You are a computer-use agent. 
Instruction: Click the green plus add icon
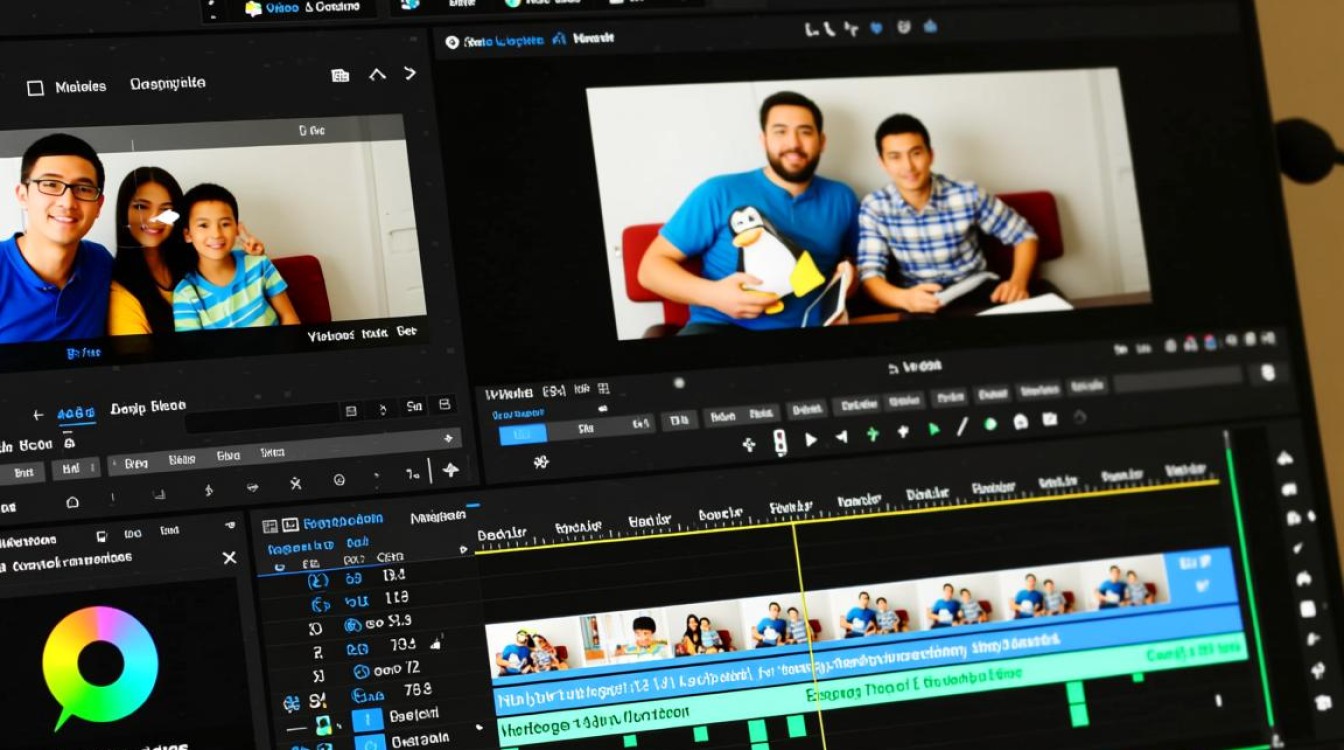(872, 434)
